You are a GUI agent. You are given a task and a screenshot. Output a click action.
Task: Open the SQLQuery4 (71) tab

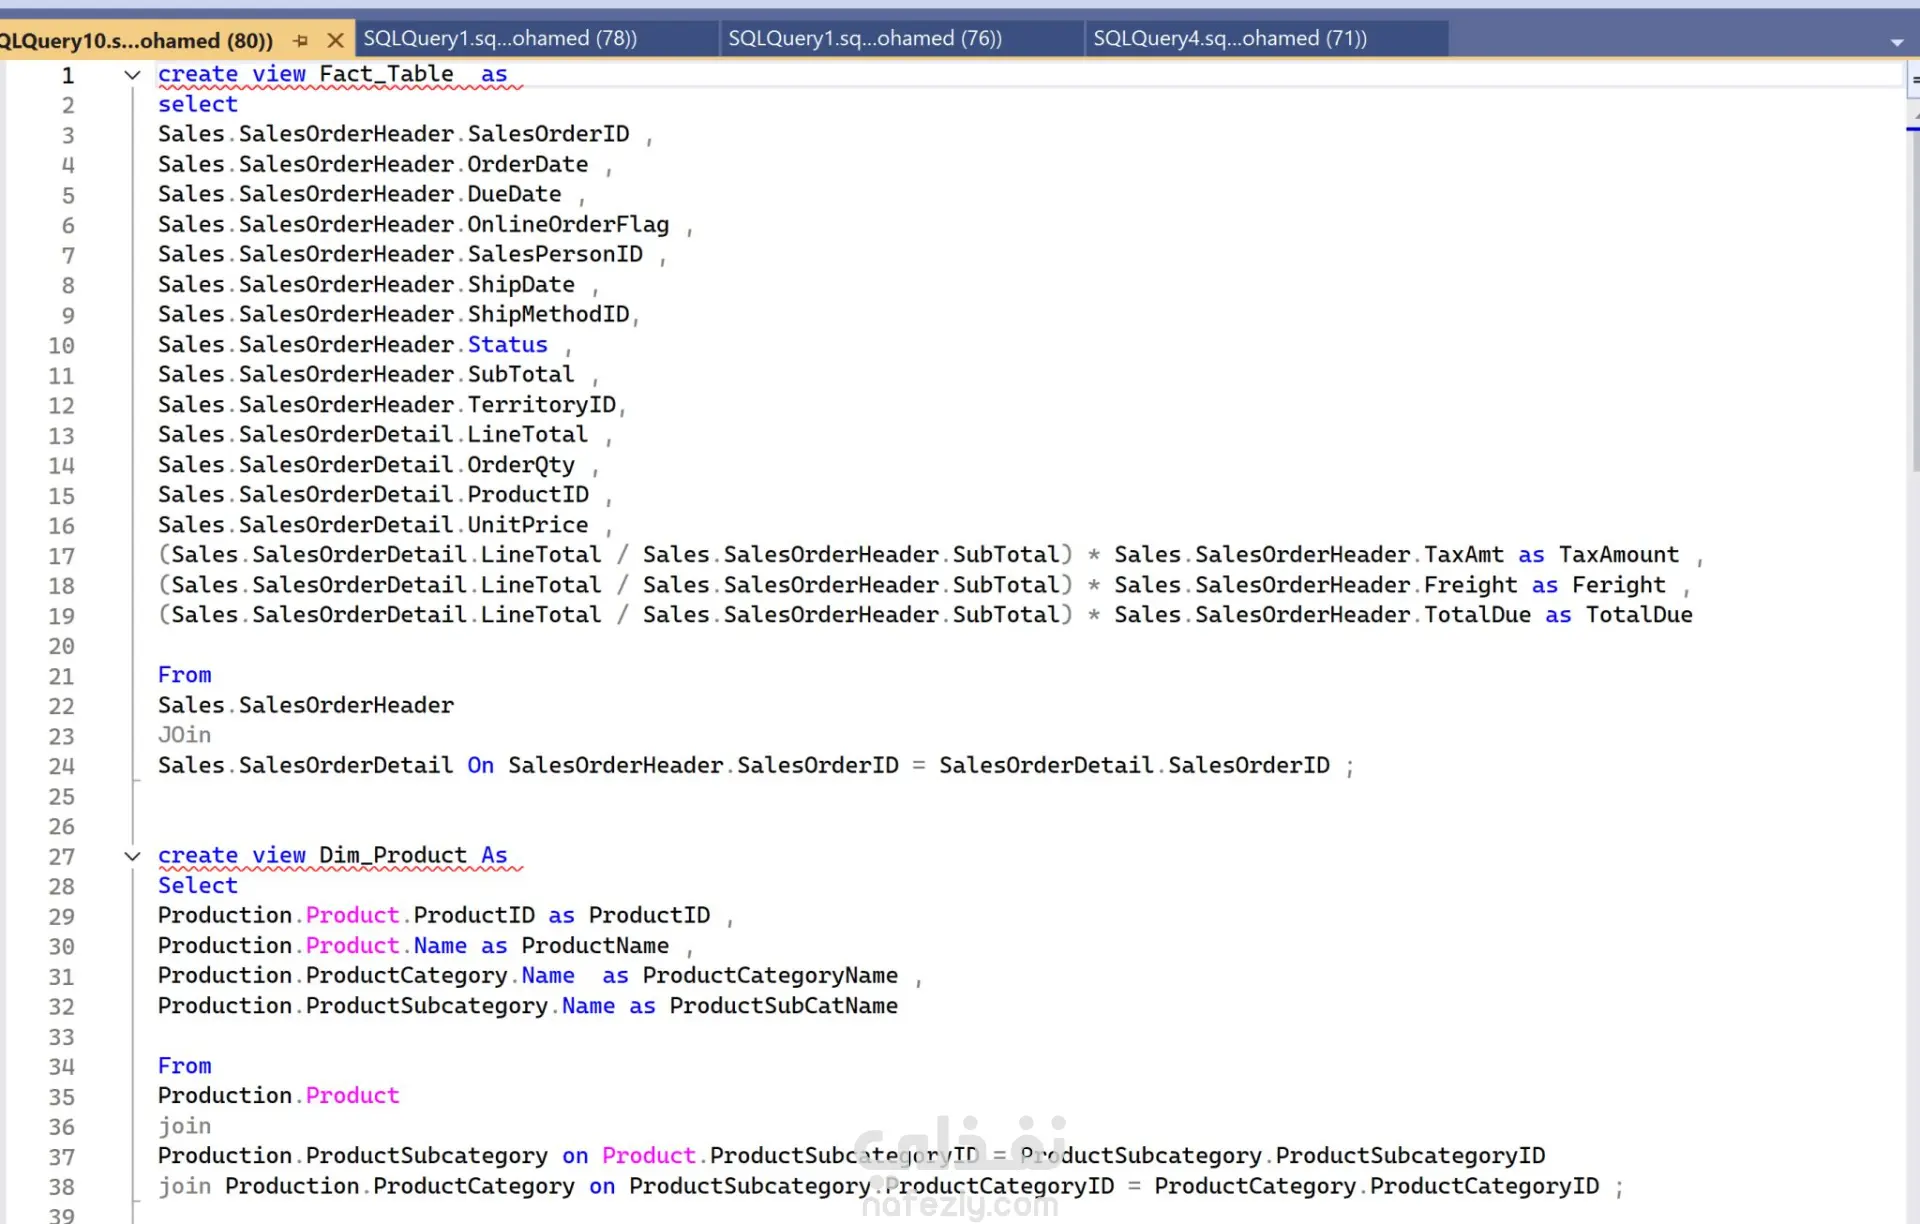(x=1230, y=39)
